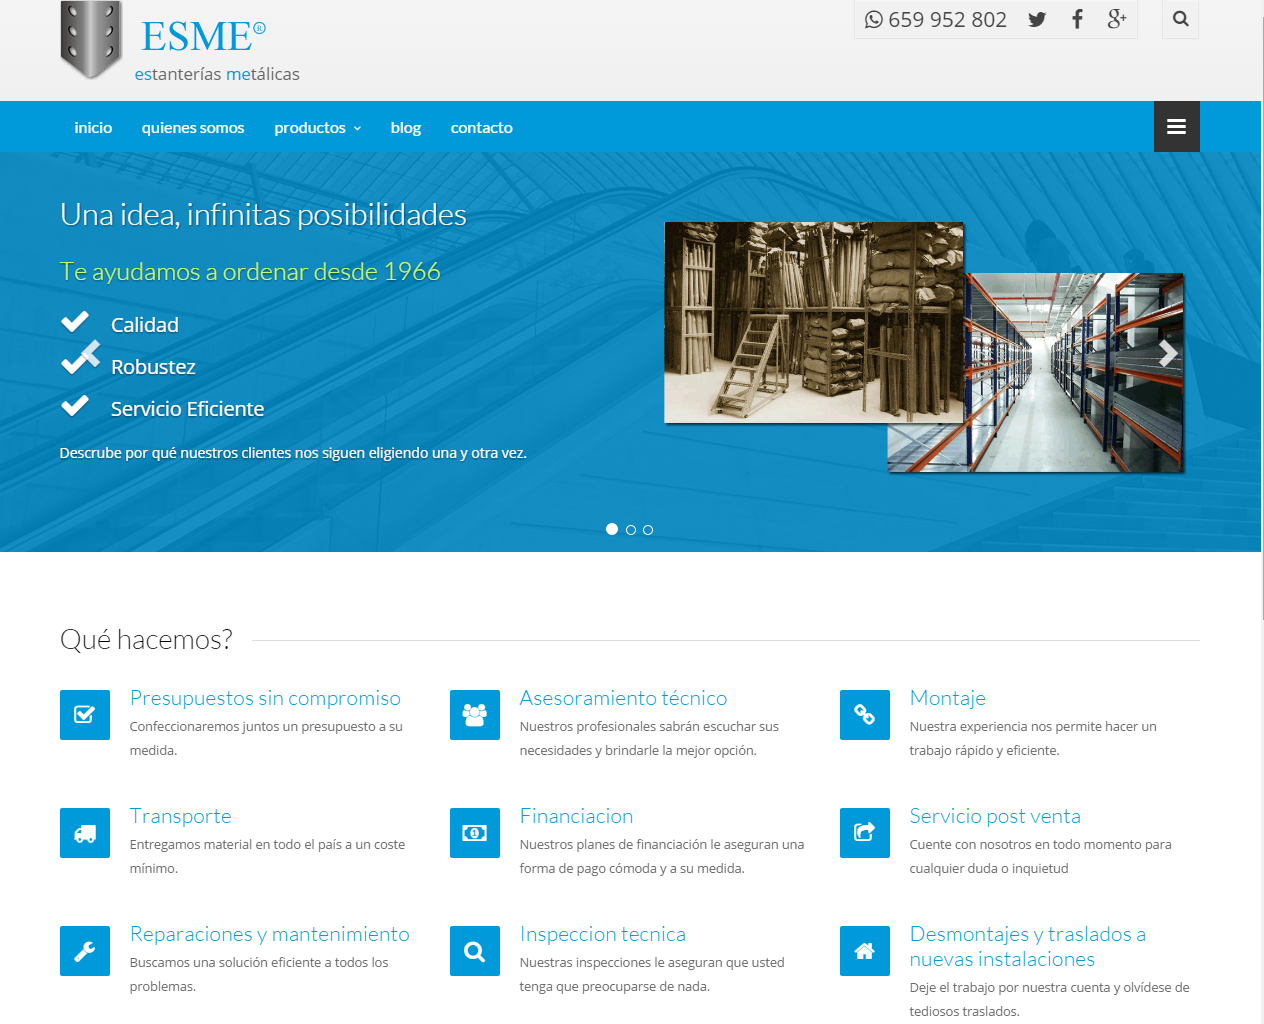This screenshot has width=1264, height=1024.
Task: Open Inspeccion tecnica heading link
Action: tap(603, 934)
